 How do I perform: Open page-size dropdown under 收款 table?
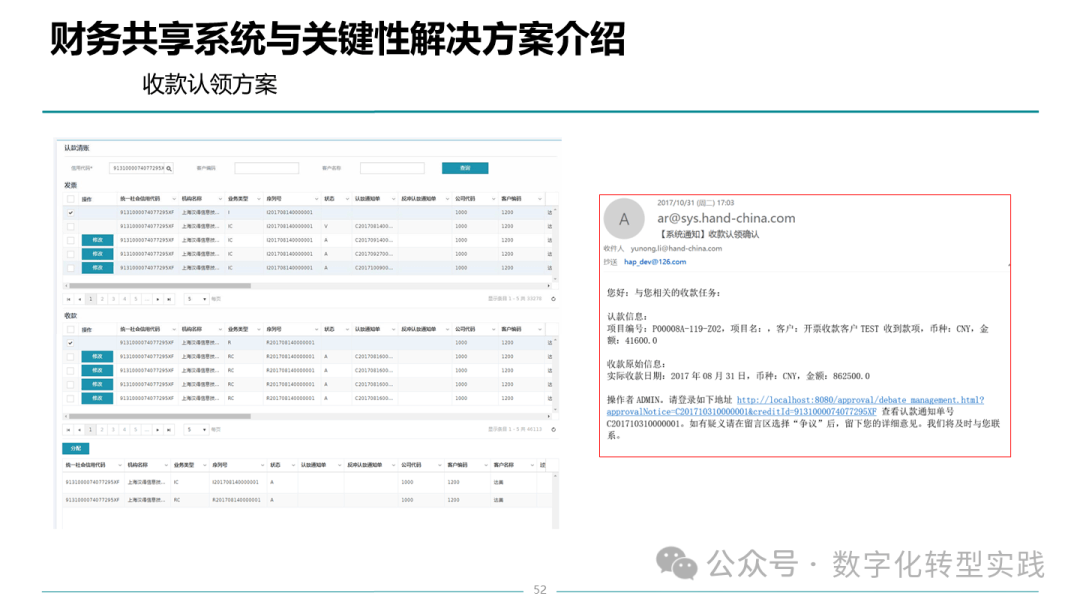pyautogui.click(x=196, y=430)
